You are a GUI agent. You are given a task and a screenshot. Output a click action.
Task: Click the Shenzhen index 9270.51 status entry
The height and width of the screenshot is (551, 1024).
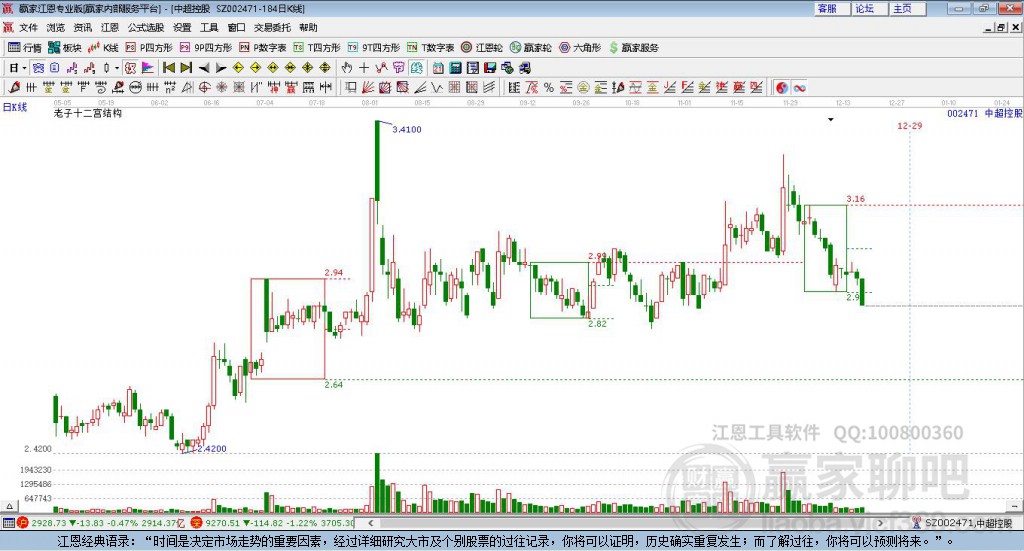[273, 523]
